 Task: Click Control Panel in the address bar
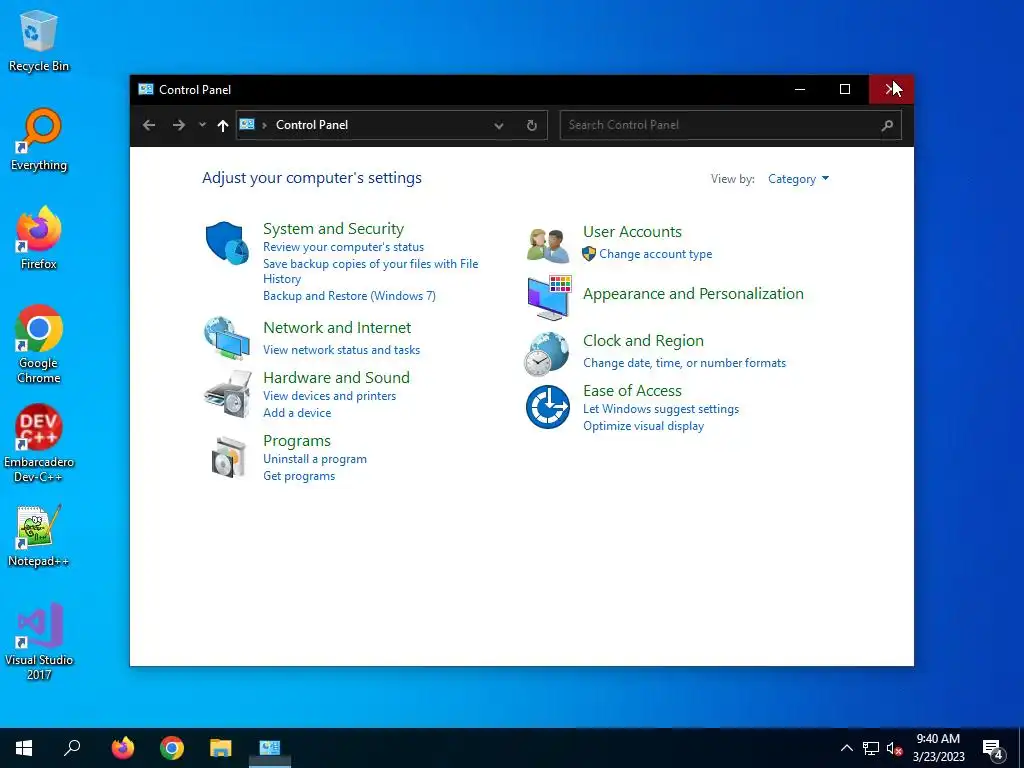[312, 125]
